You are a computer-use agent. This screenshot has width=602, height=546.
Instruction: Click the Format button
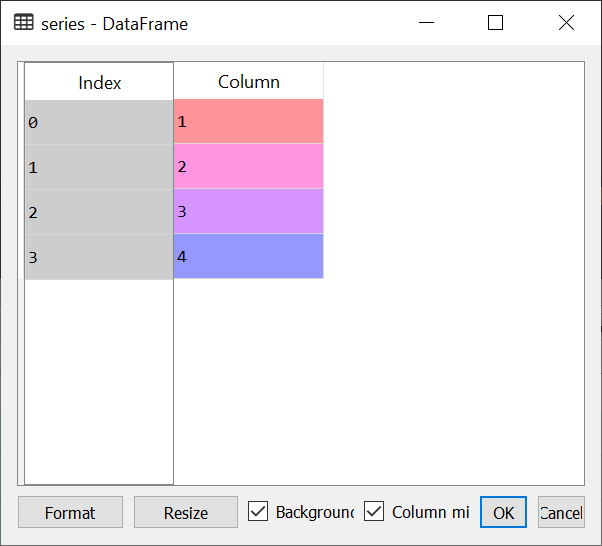70,512
